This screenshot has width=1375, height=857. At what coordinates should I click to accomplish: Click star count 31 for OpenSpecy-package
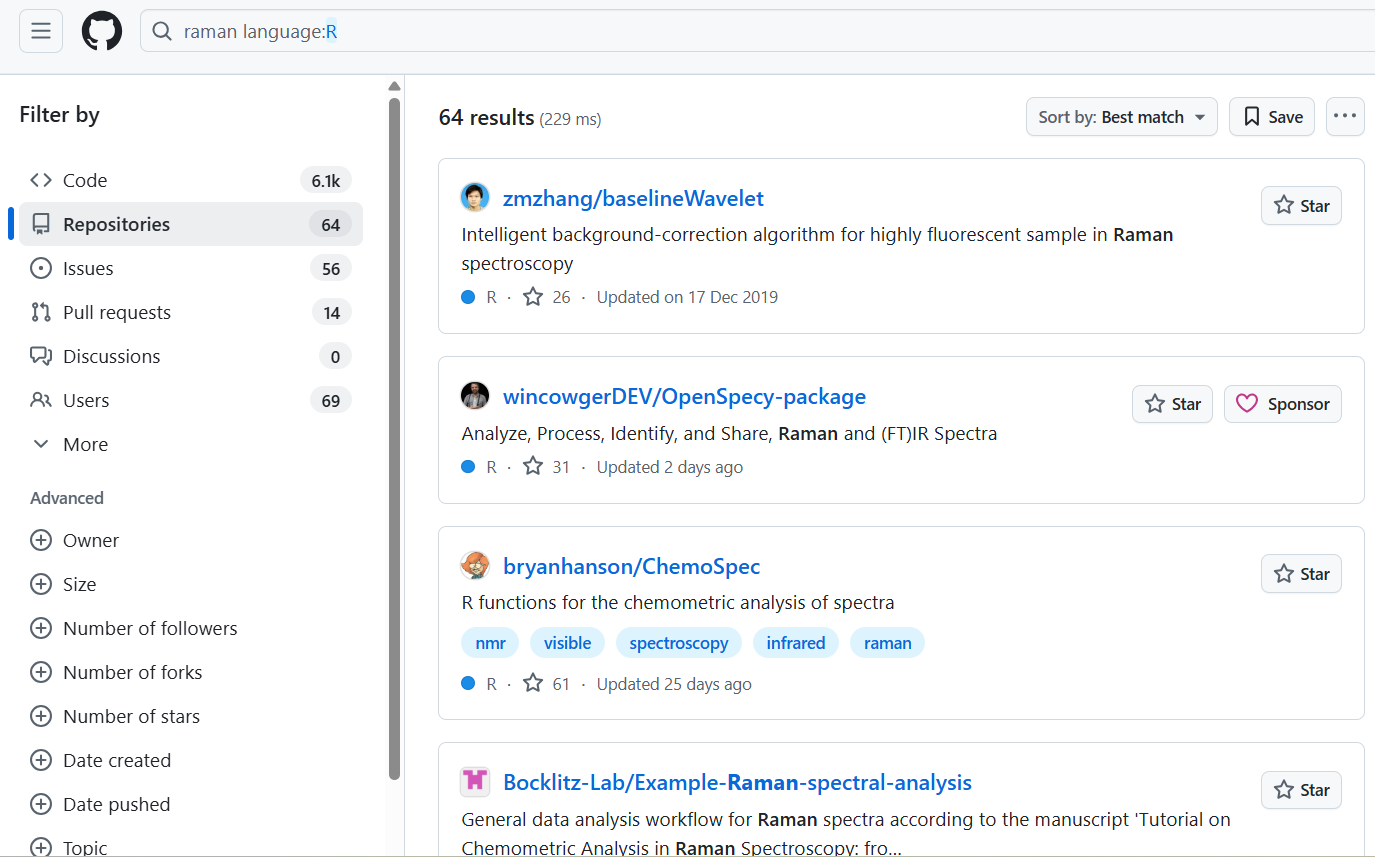[547, 467]
